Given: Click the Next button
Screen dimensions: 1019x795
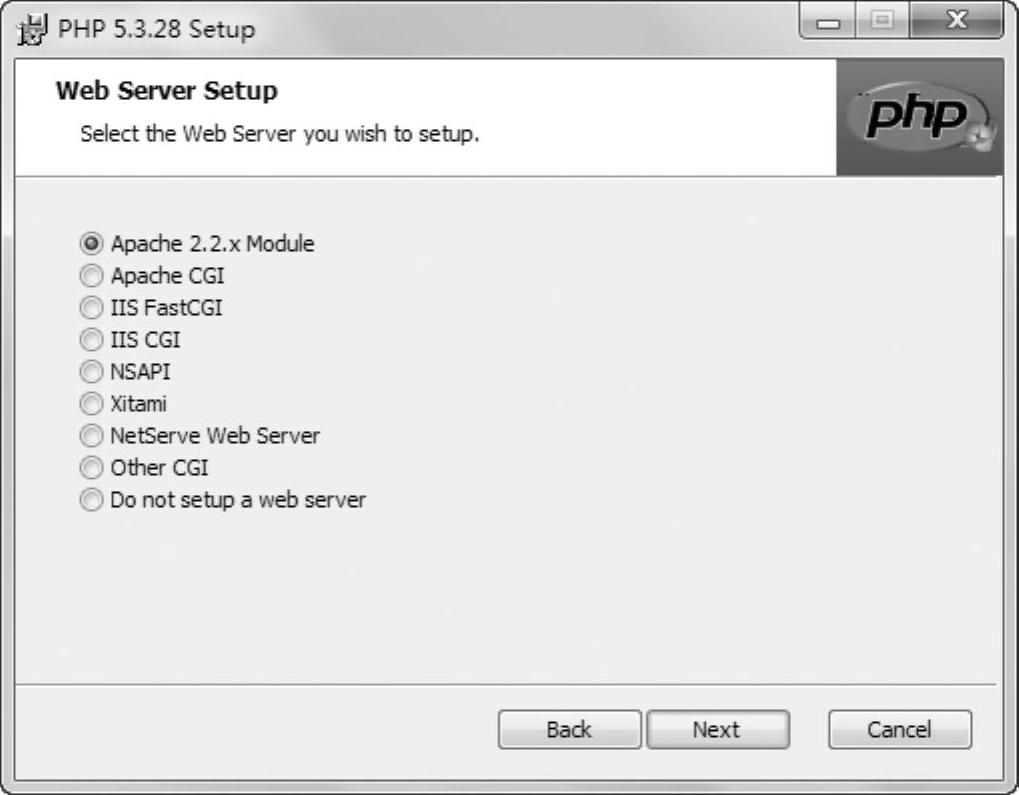Looking at the screenshot, I should pos(717,730).
